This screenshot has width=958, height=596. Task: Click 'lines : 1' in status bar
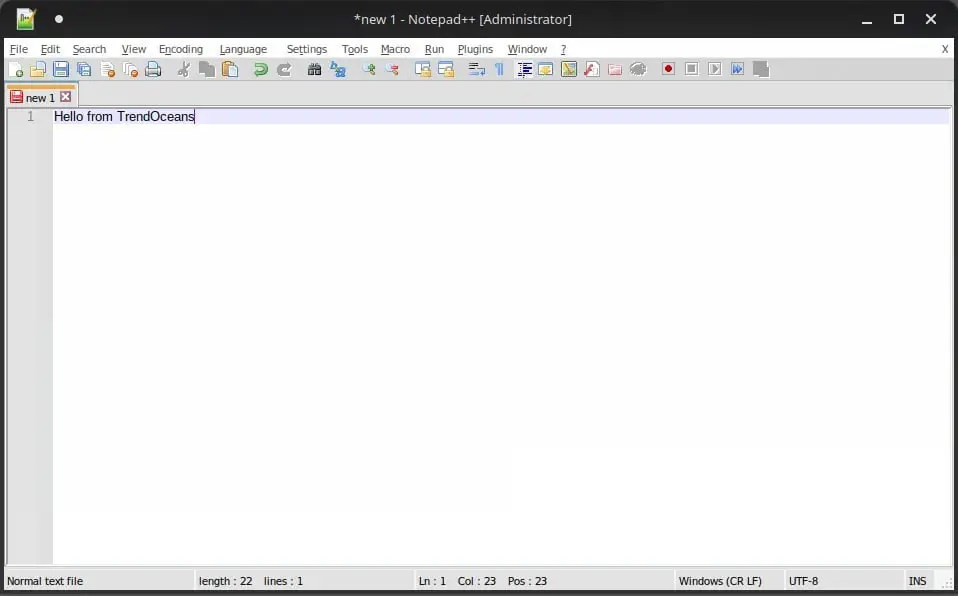click(283, 581)
